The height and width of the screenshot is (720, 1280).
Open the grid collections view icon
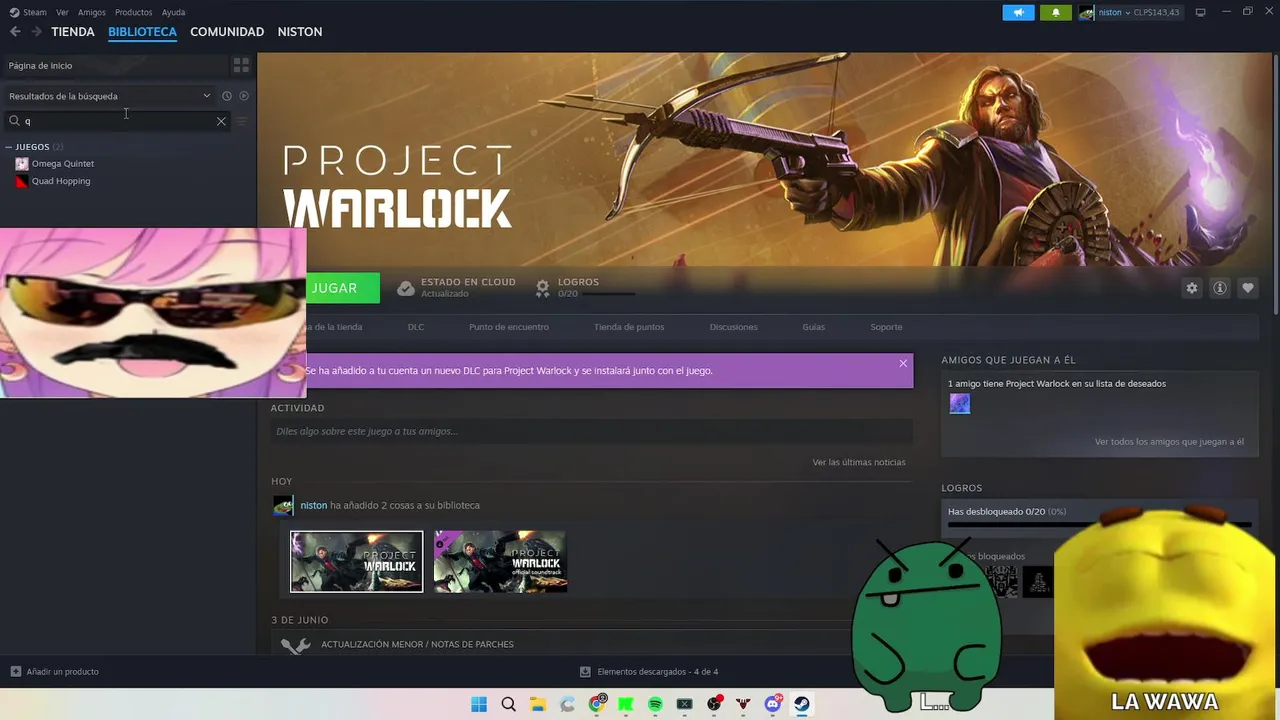pyautogui.click(x=241, y=65)
